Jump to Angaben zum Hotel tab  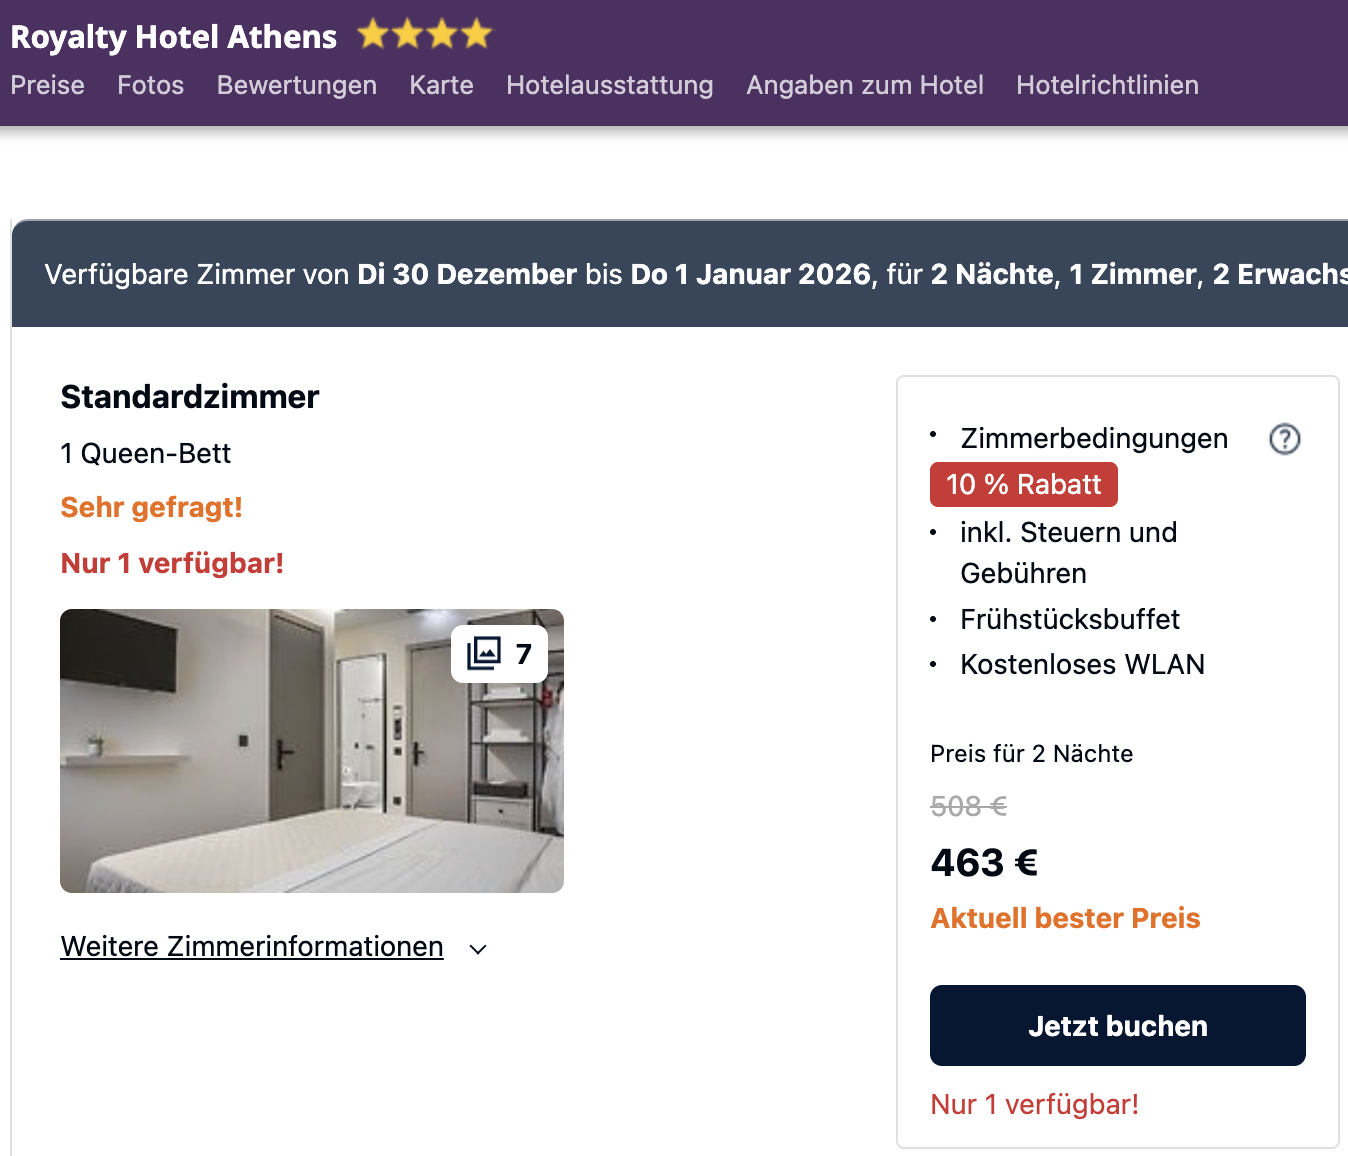864,85
